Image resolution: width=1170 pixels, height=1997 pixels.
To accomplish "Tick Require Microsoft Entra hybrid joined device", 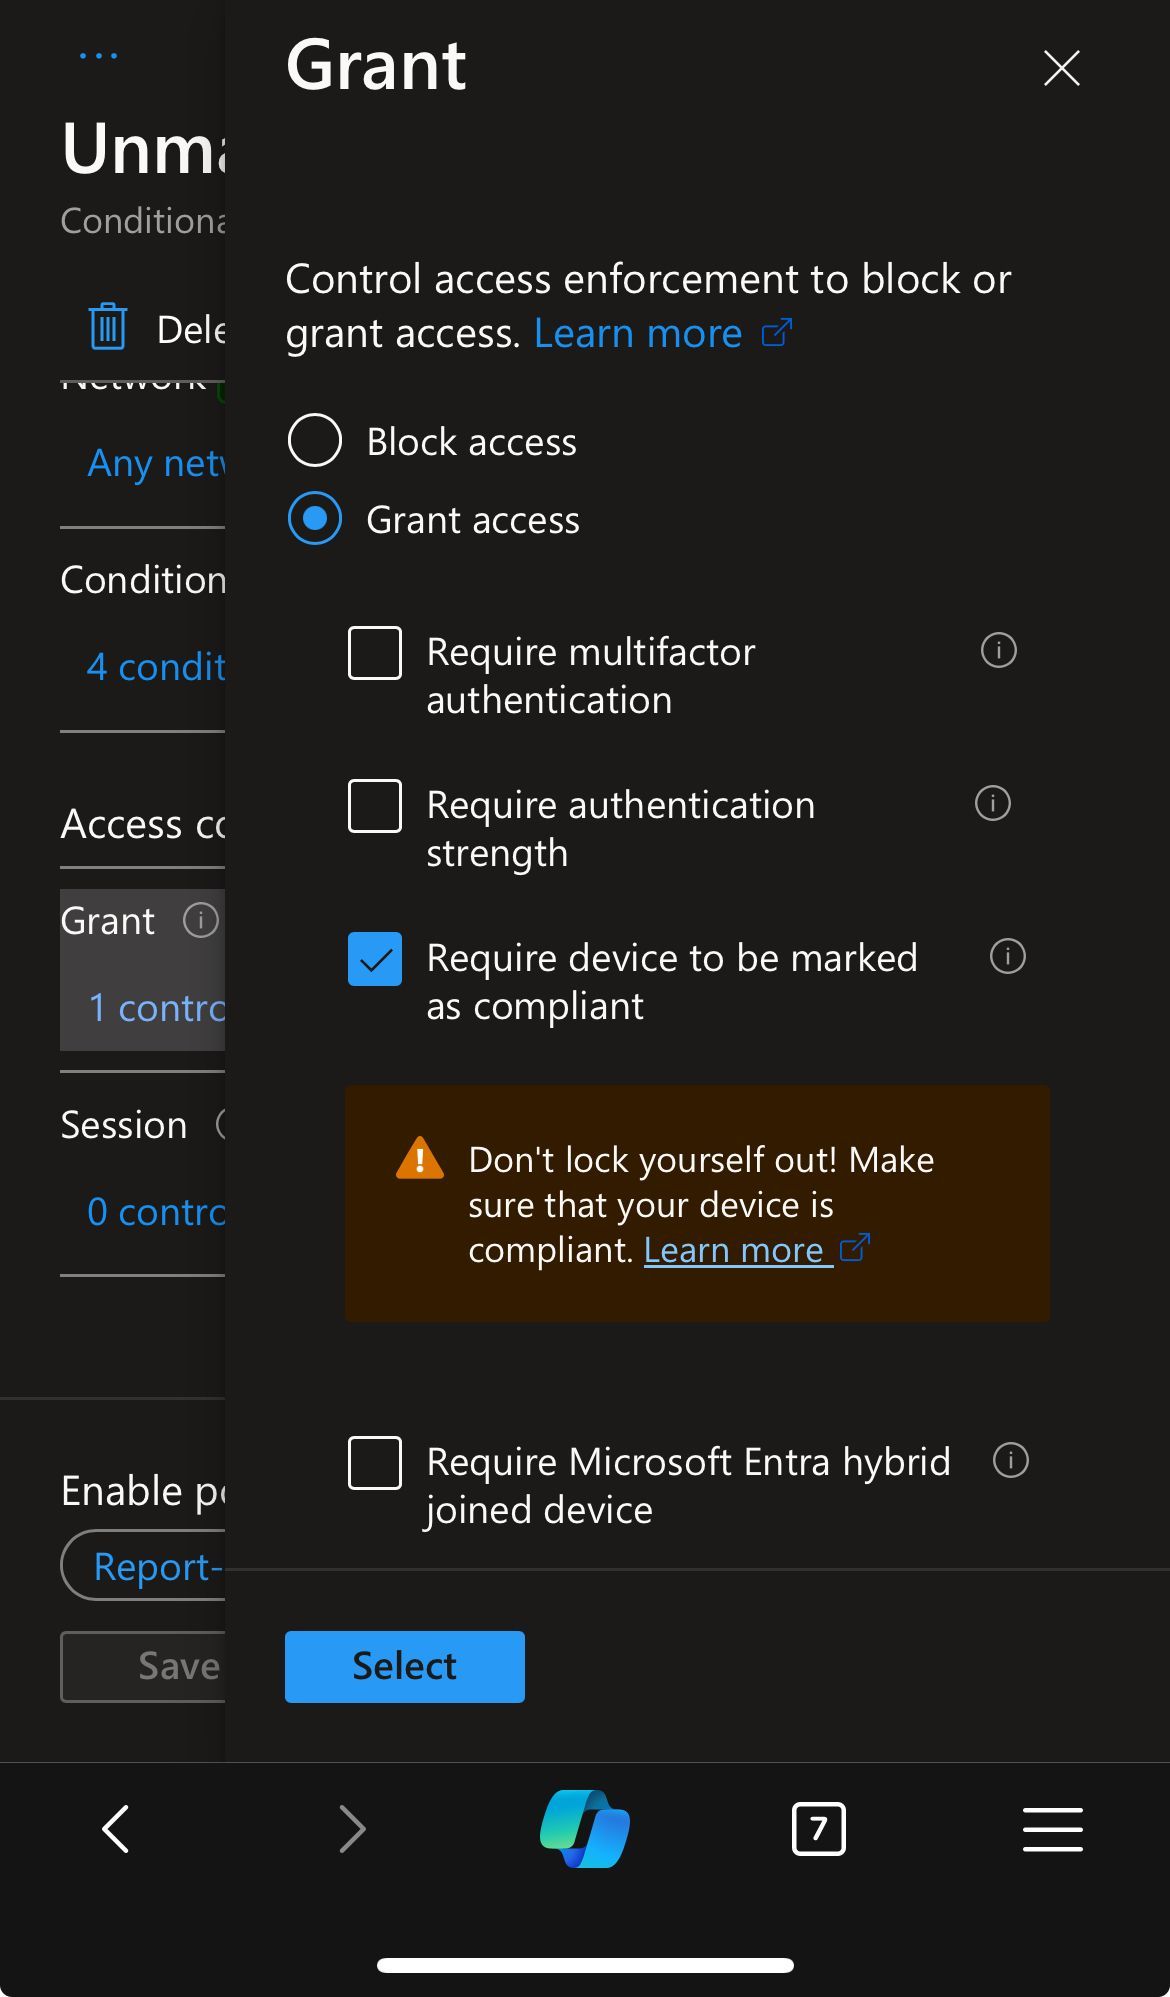I will coord(375,1463).
